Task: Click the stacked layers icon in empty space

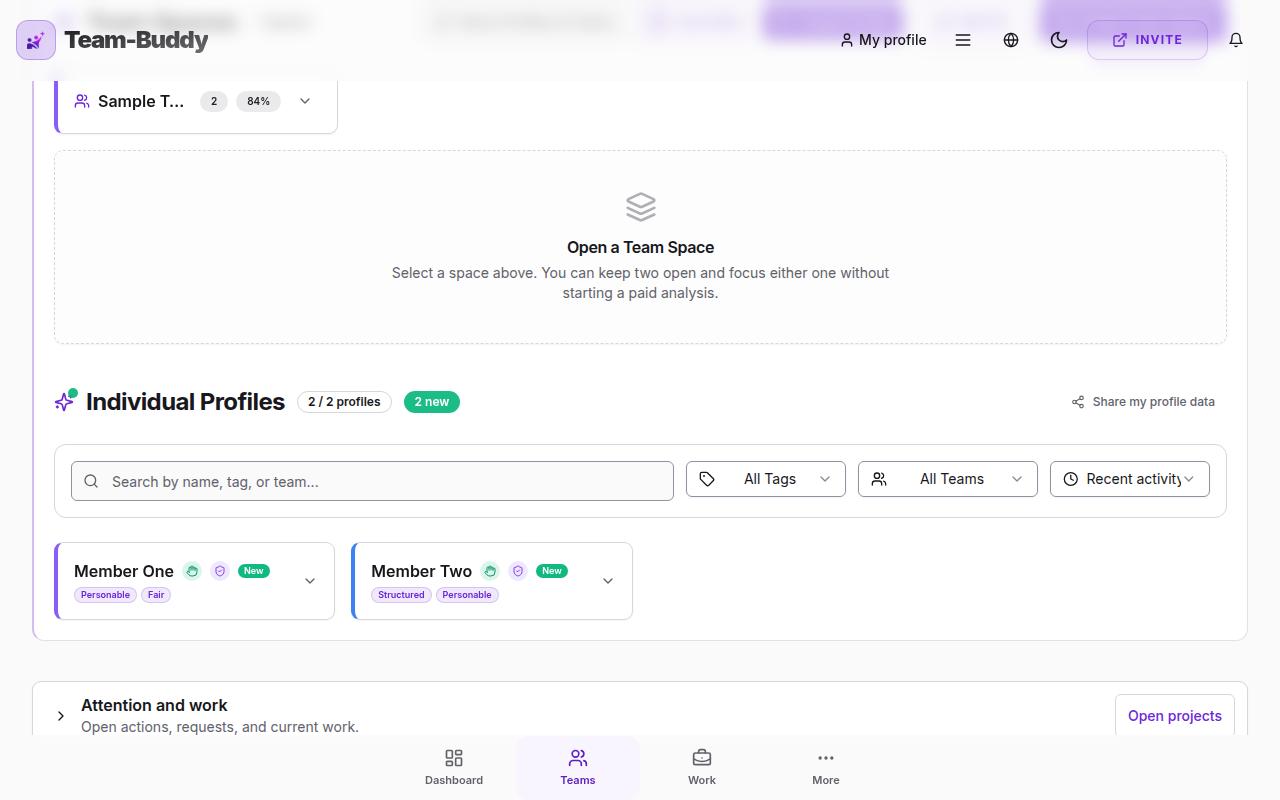Action: coord(641,207)
